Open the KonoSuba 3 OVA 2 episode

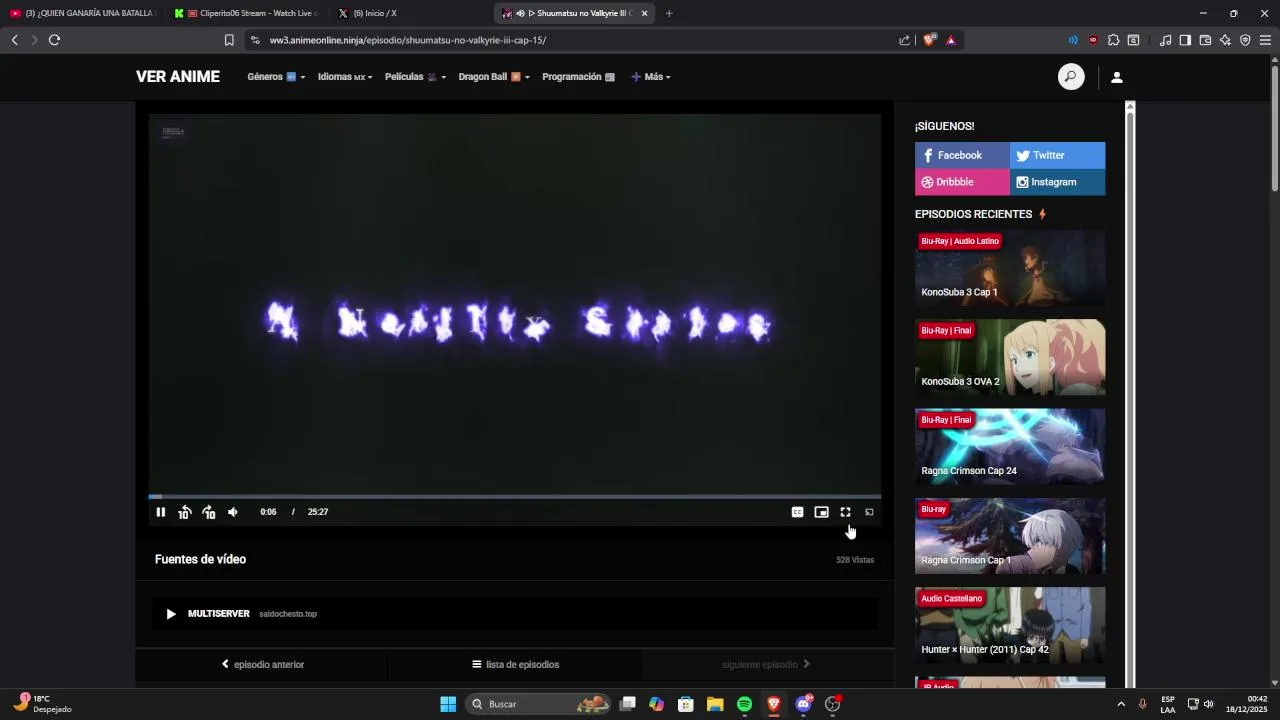tap(1010, 357)
